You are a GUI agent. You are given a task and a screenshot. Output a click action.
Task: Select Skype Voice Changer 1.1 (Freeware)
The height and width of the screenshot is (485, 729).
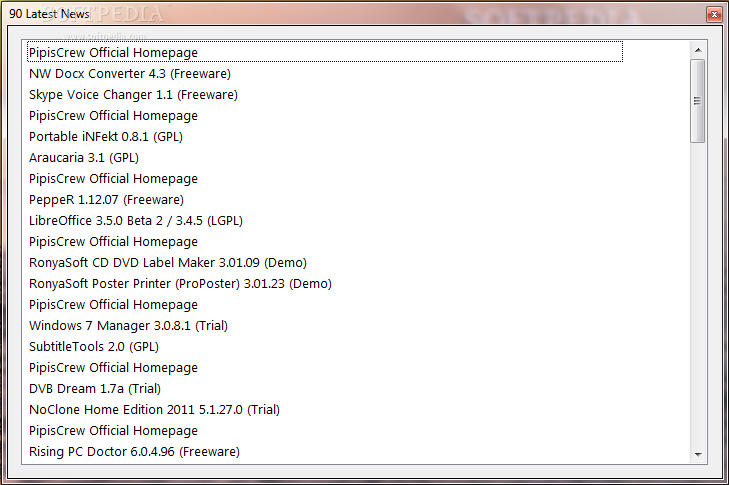(133, 94)
